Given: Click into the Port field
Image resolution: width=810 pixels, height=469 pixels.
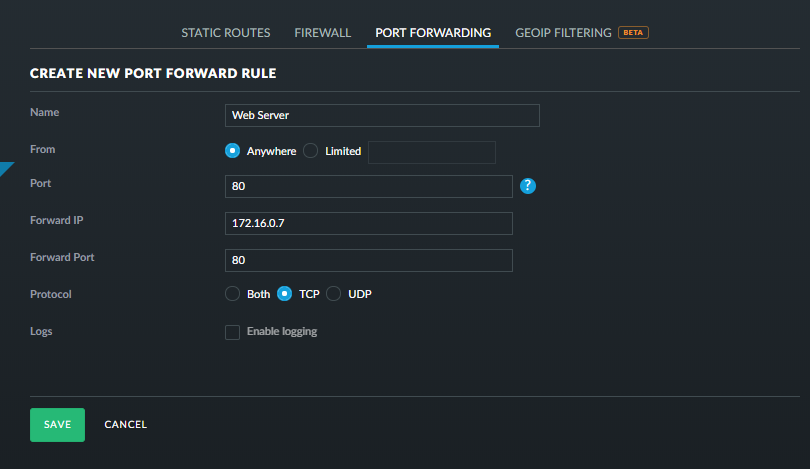Looking at the screenshot, I should (369, 187).
